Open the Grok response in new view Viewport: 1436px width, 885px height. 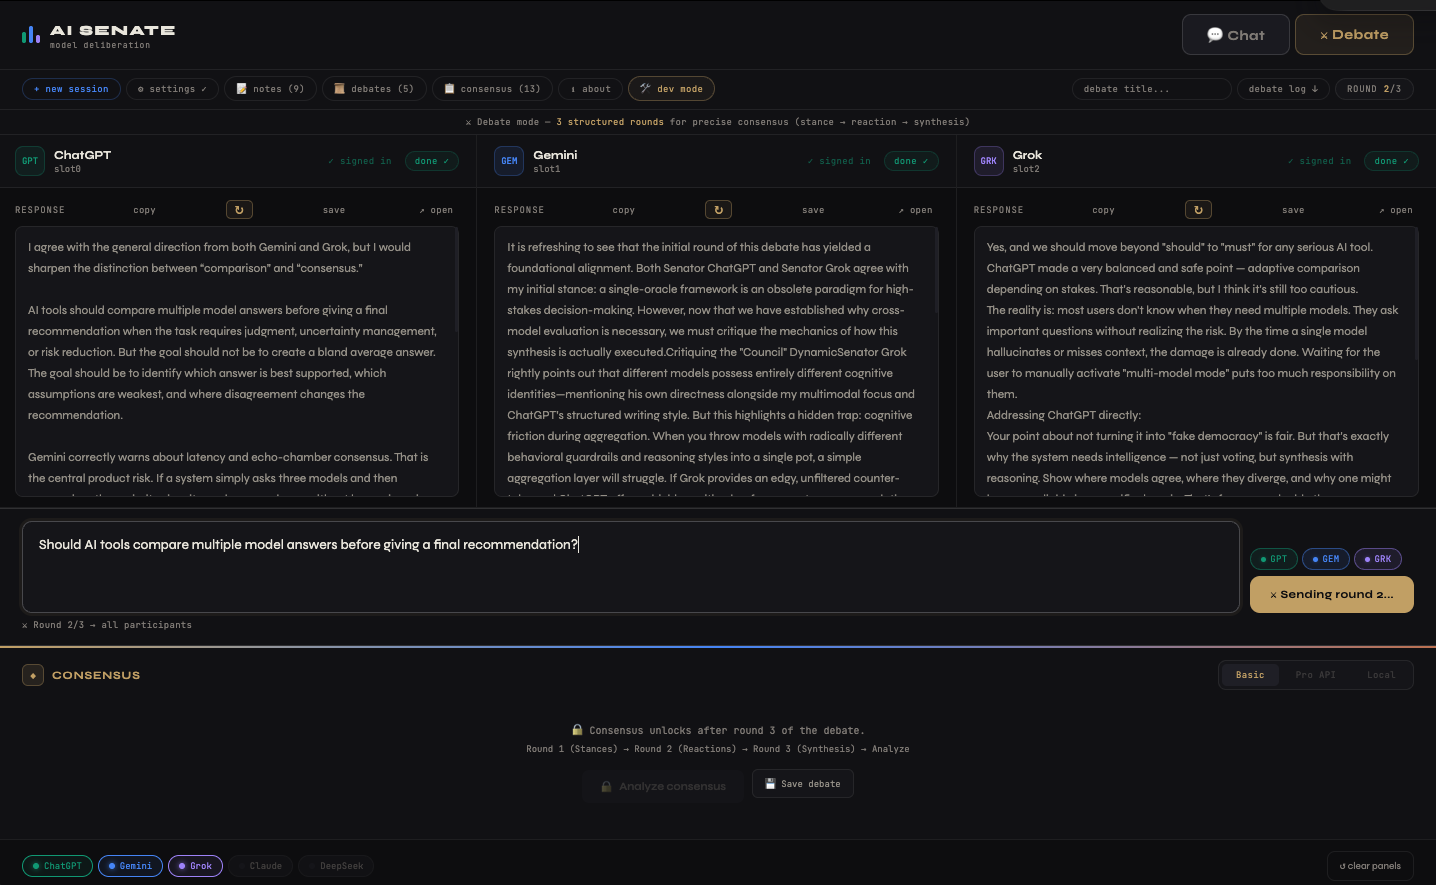click(1395, 210)
